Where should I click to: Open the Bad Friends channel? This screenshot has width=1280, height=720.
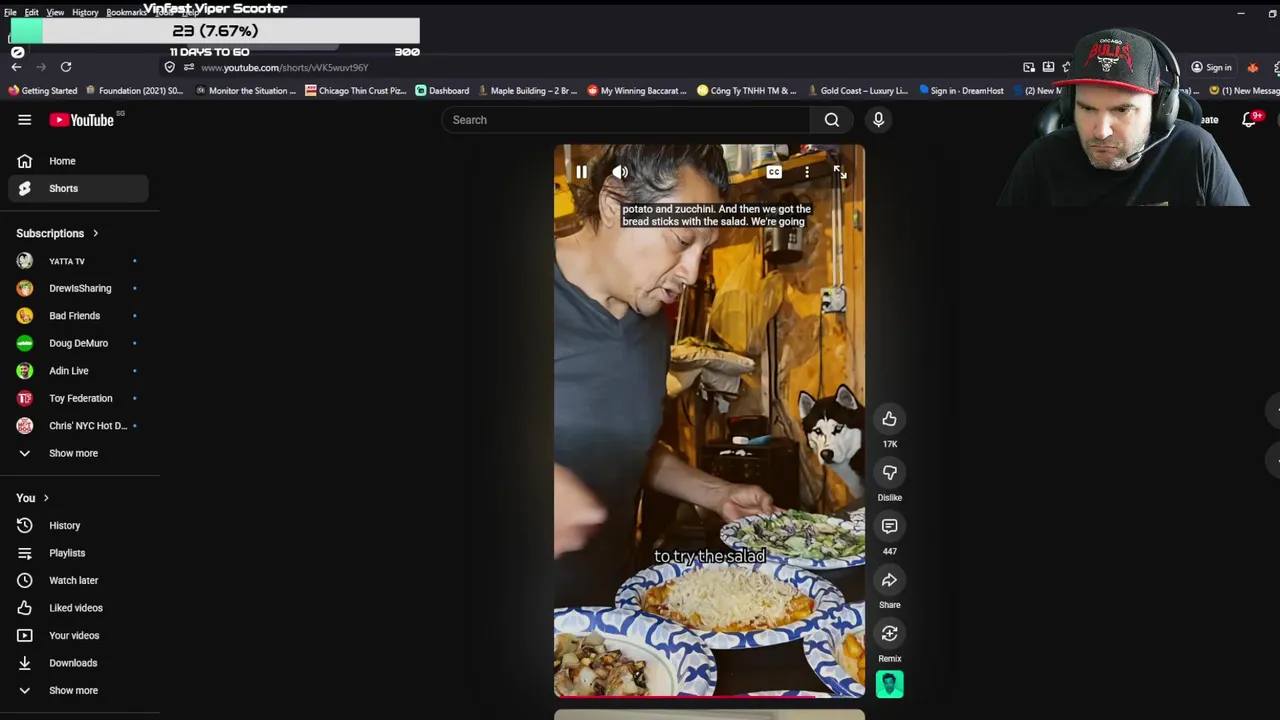click(x=78, y=316)
